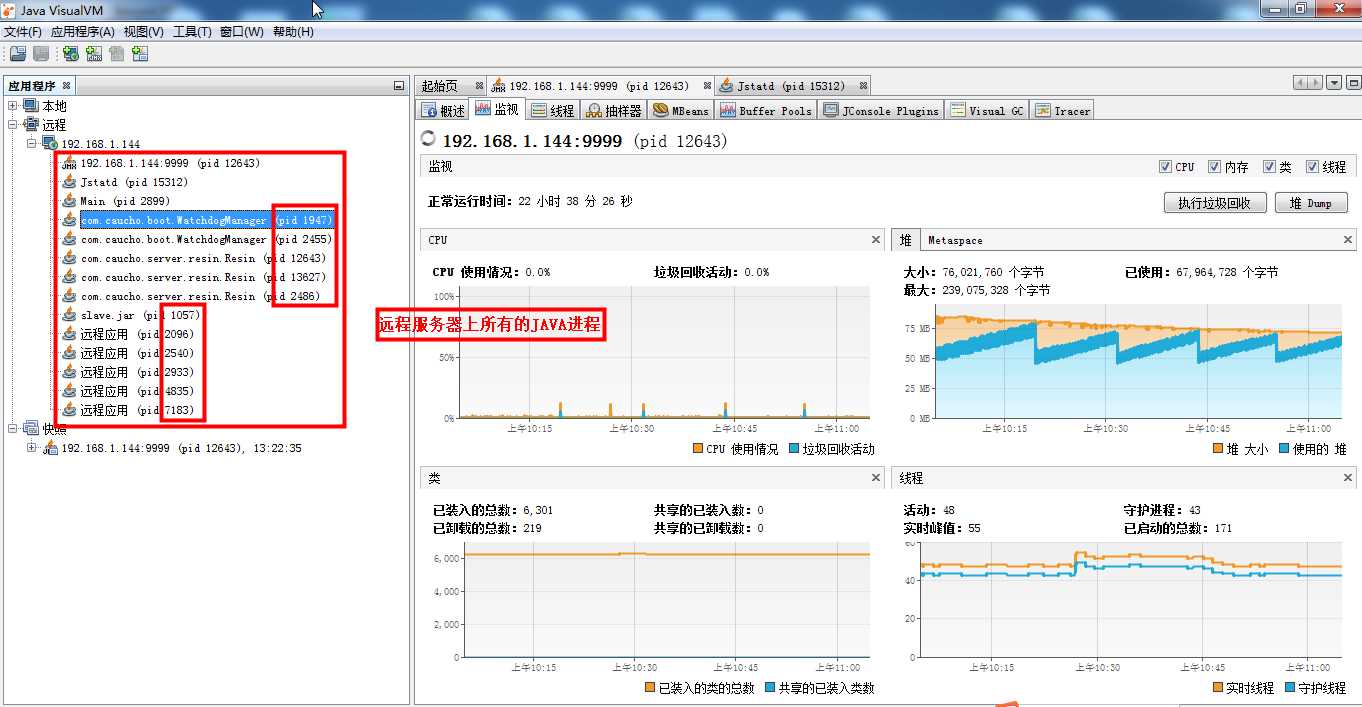Minimize the 应用程序 panel
Image resolution: width=1362 pixels, height=707 pixels.
tap(399, 86)
